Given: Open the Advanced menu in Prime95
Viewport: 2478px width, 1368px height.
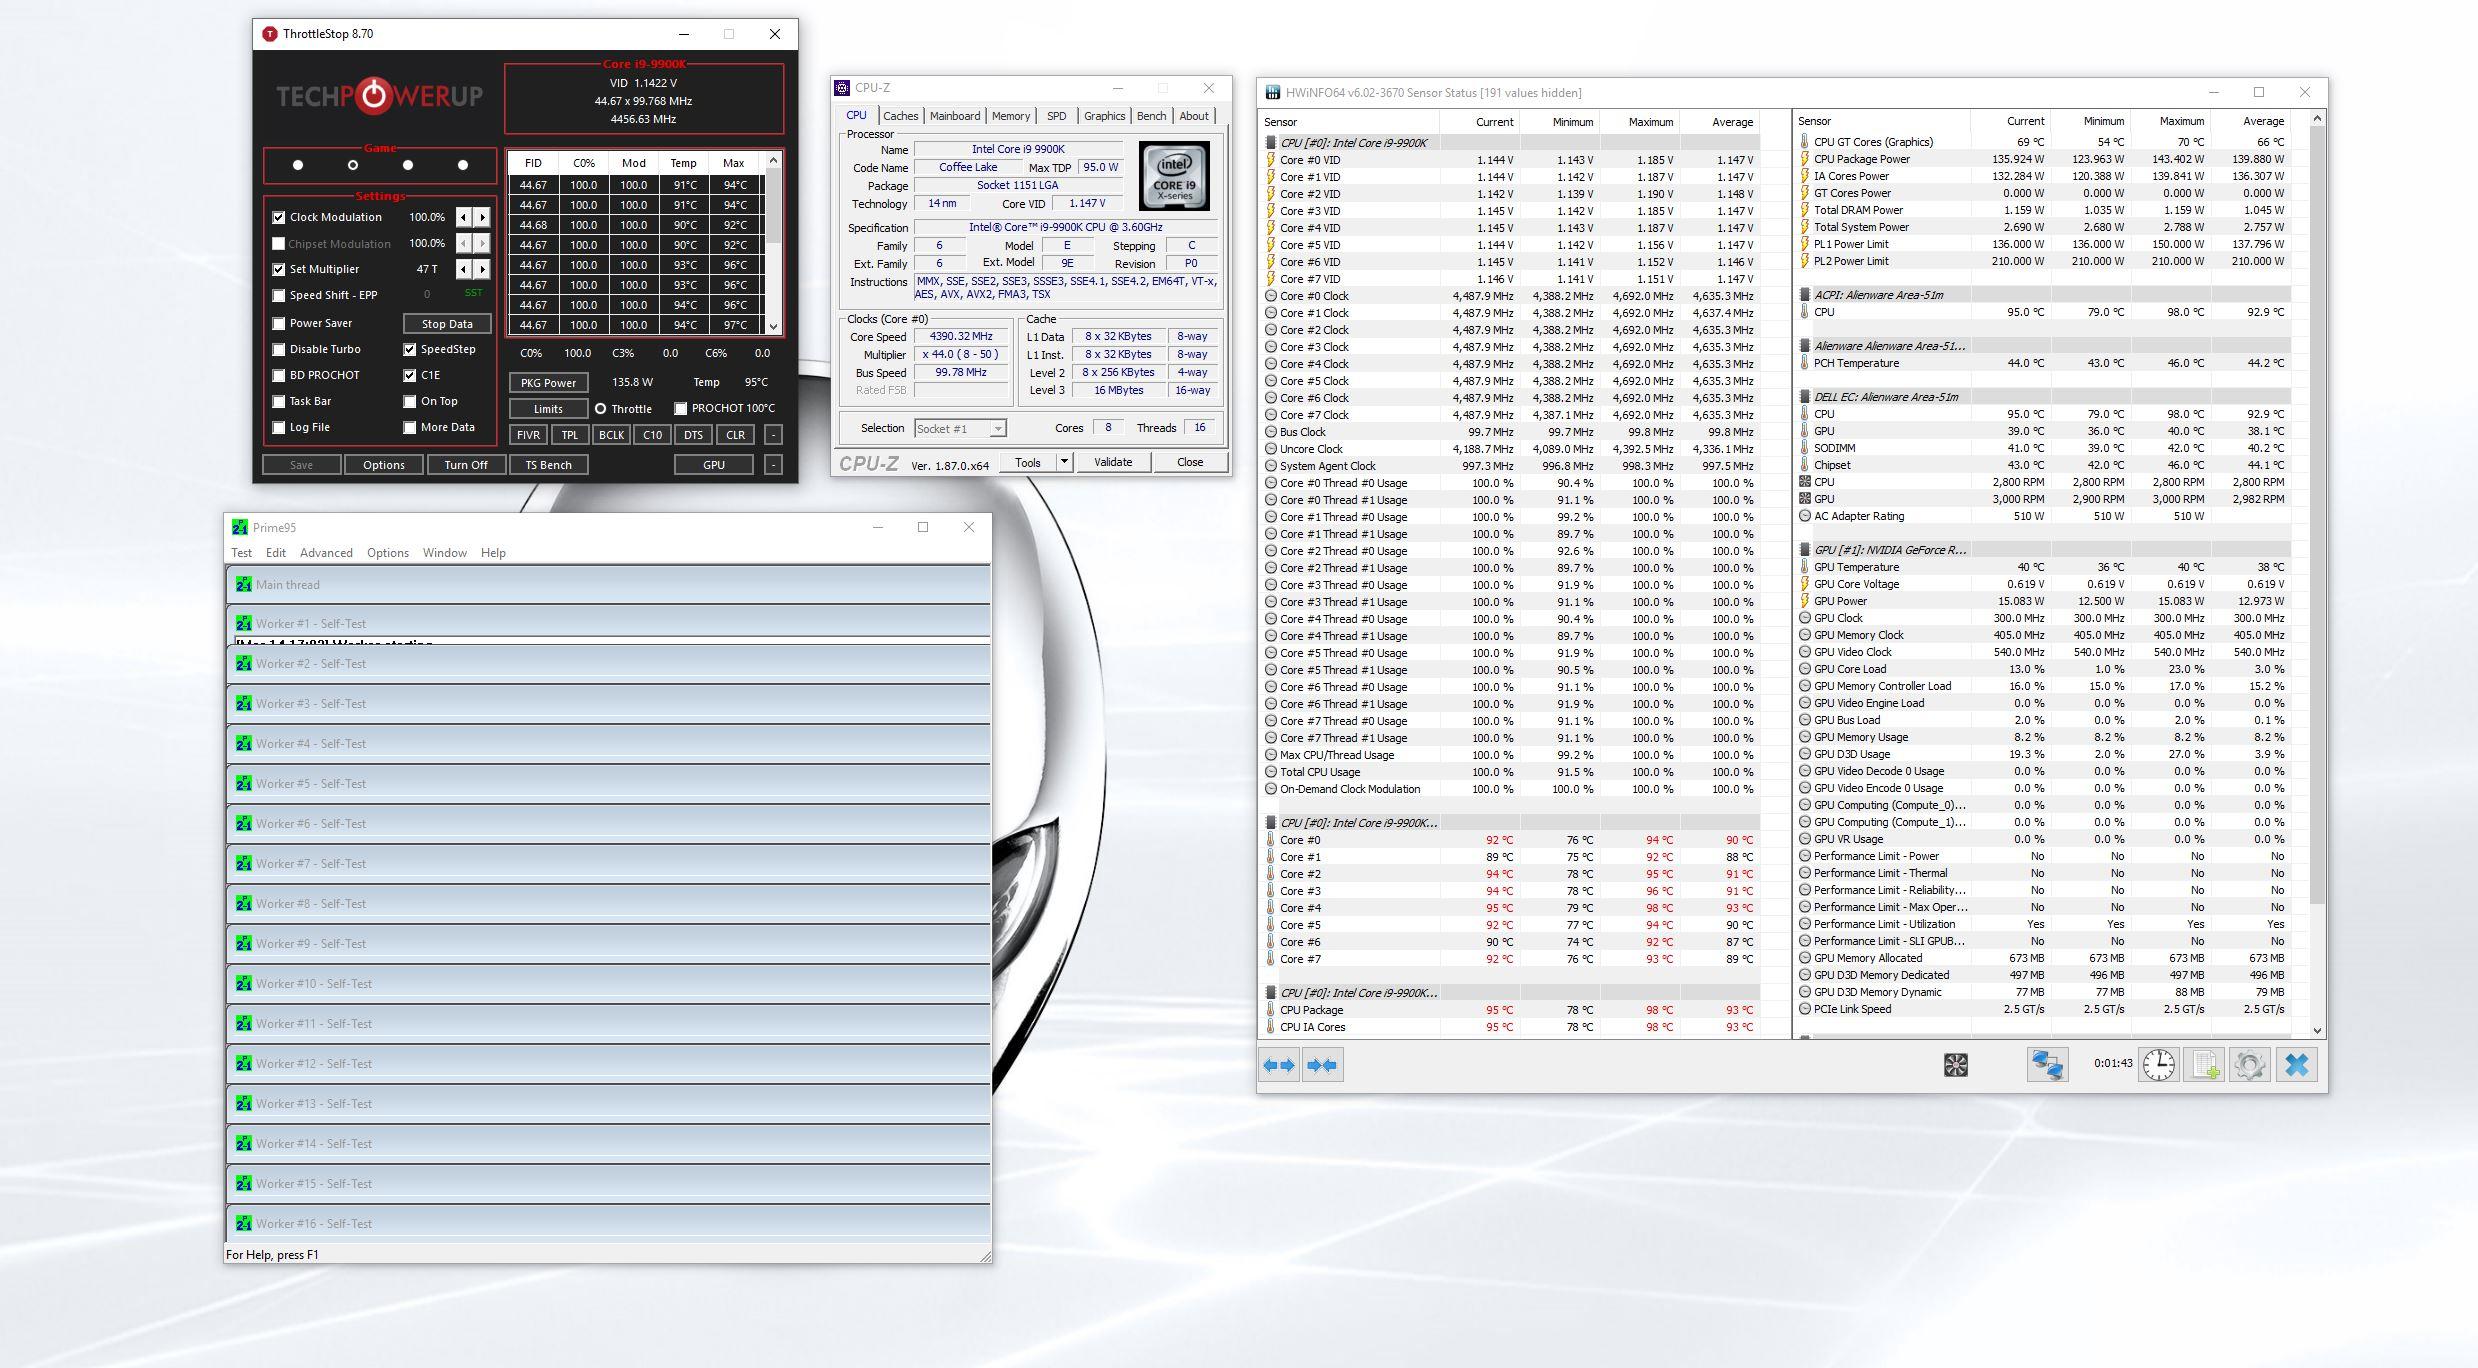Looking at the screenshot, I should point(326,553).
